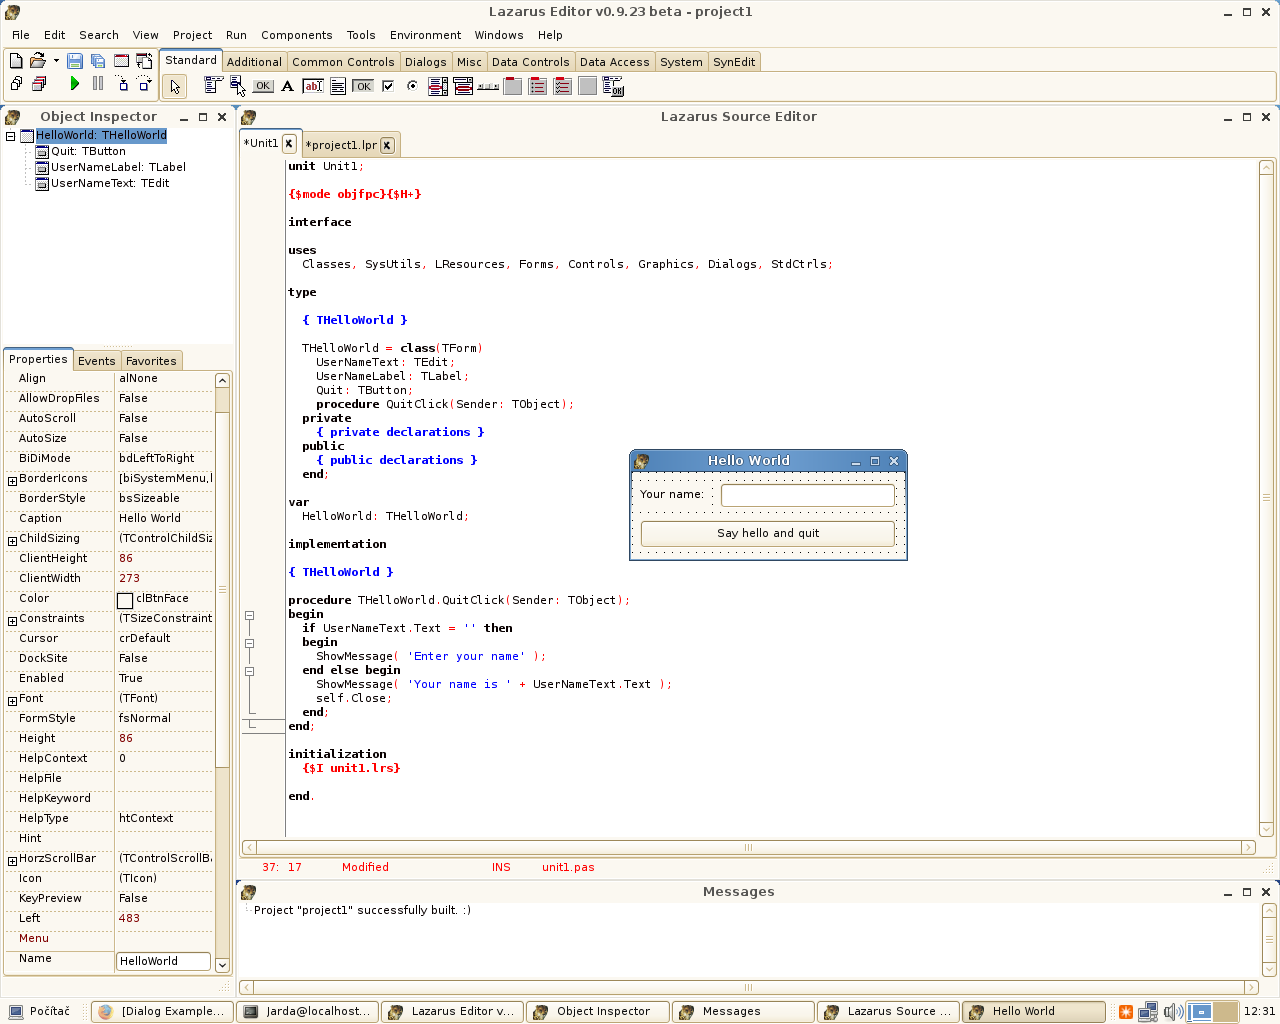Click the View Units icon

[x=16, y=84]
